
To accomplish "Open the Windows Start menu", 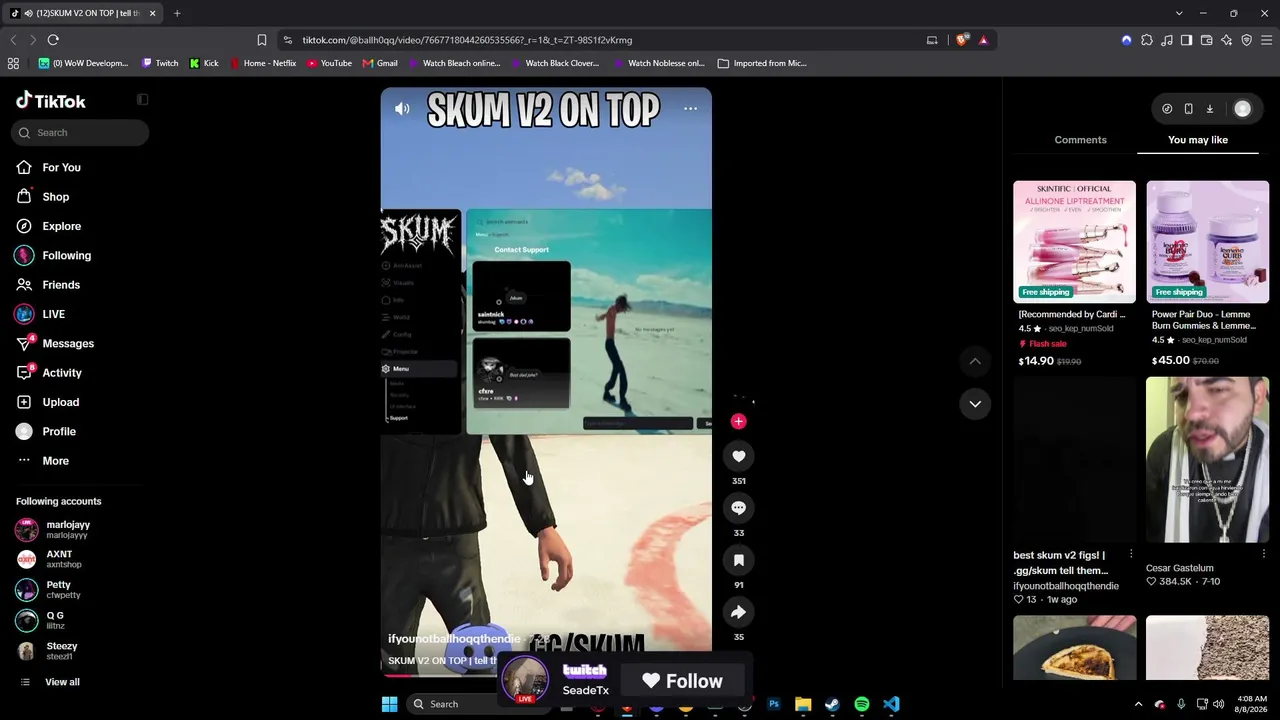I will pyautogui.click(x=389, y=704).
